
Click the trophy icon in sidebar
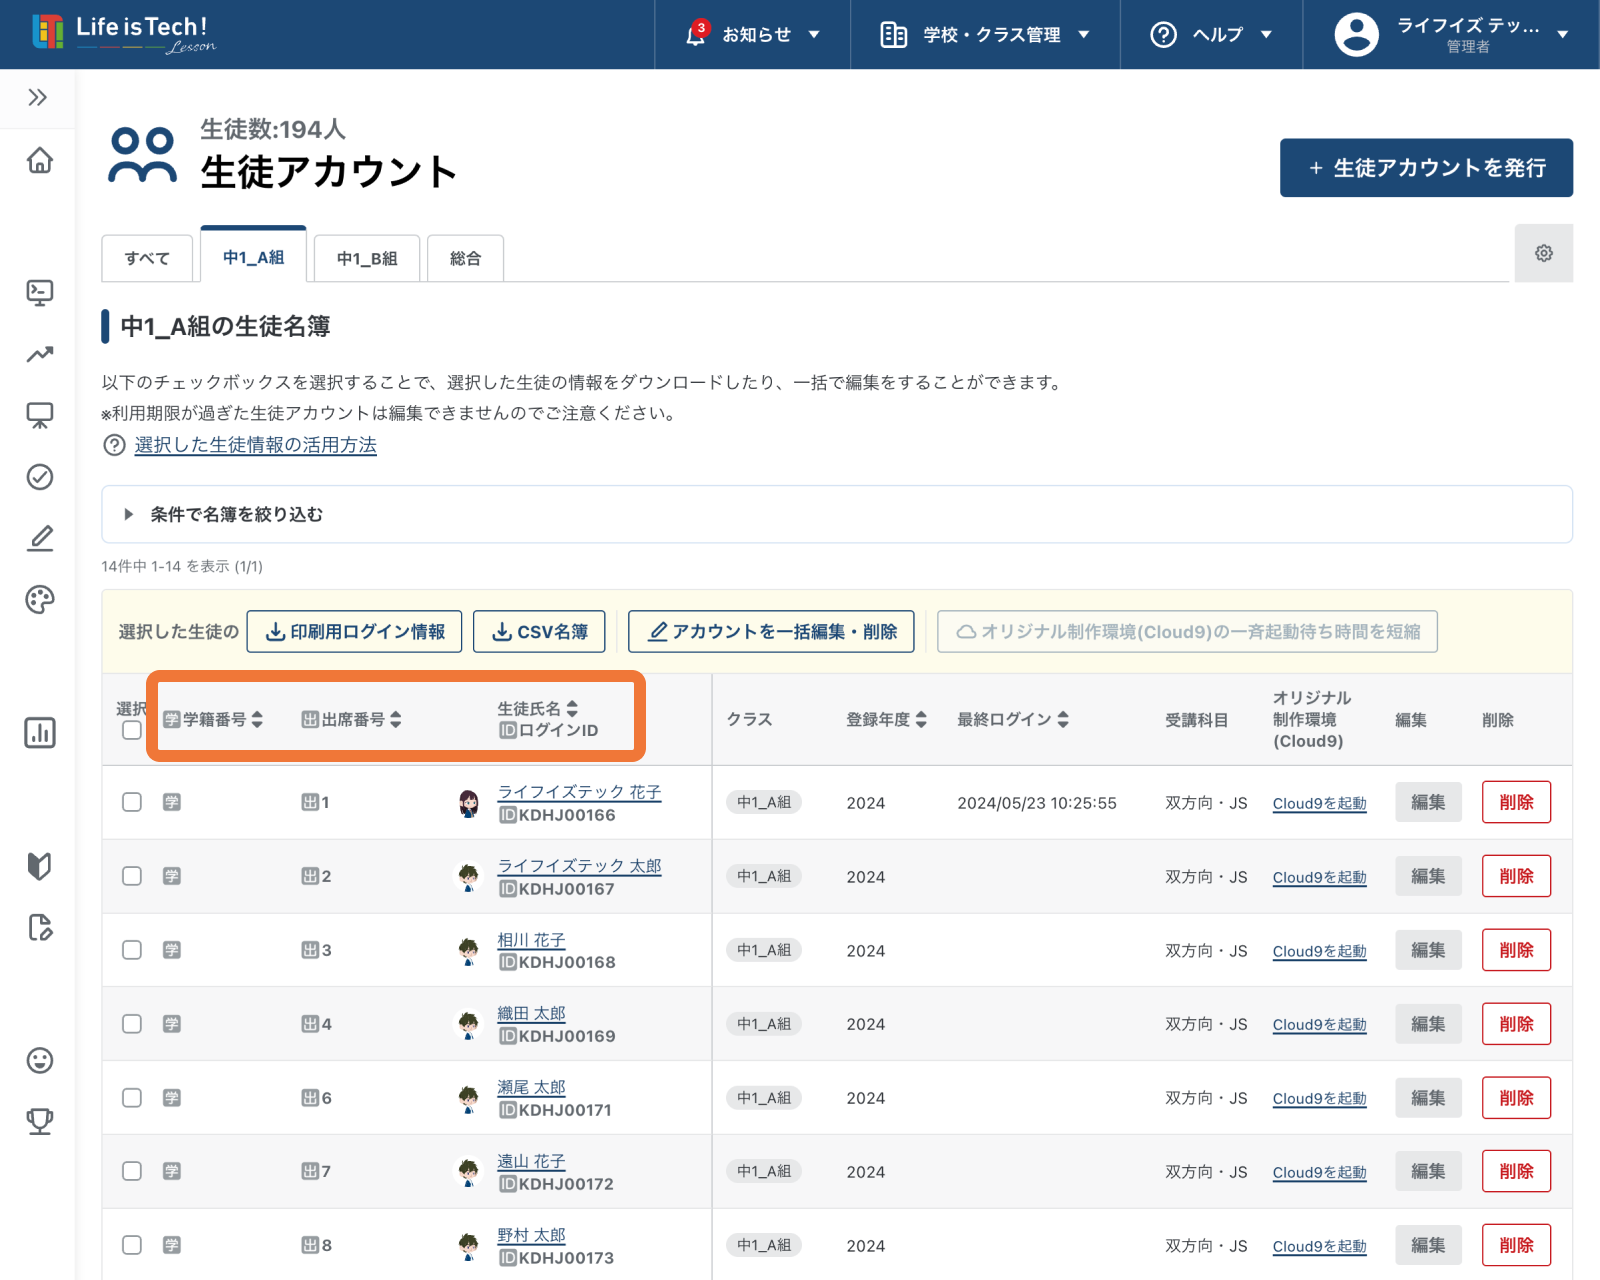tap(39, 1122)
